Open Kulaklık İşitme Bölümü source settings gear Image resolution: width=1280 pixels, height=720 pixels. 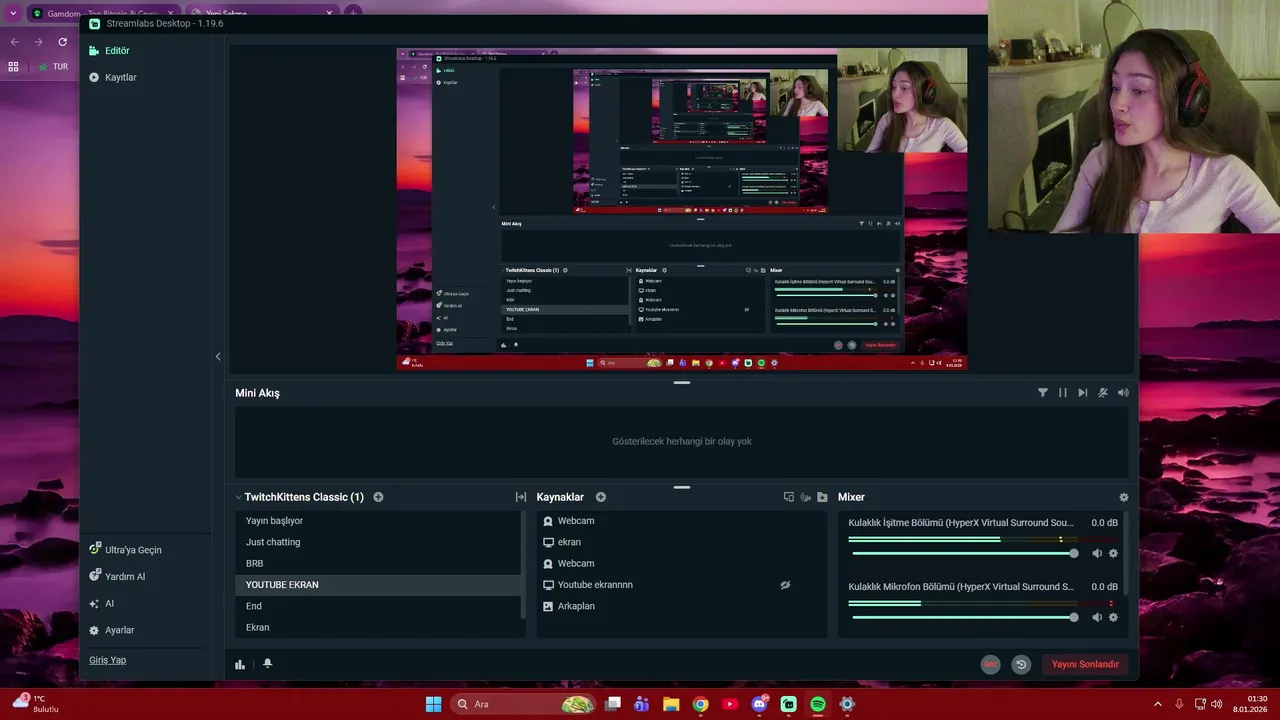(1113, 553)
